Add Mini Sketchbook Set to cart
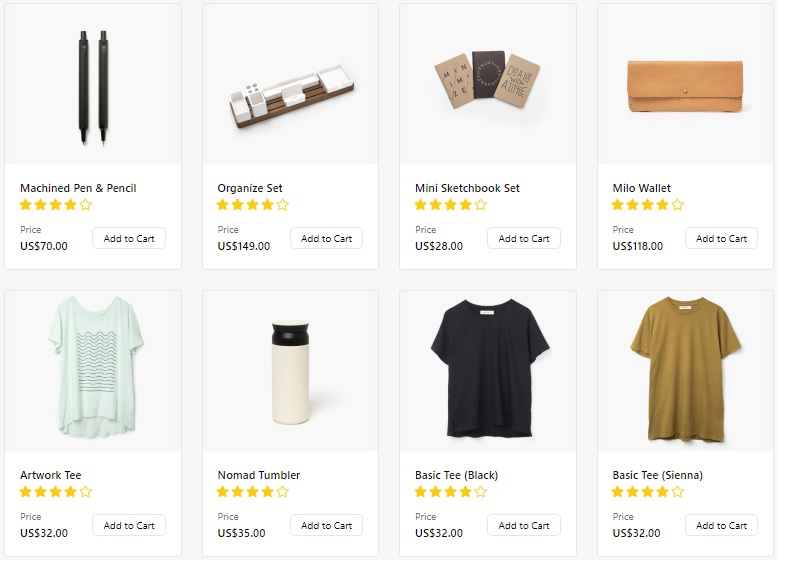Image resolution: width=793 pixels, height=576 pixels. pyautogui.click(x=524, y=238)
